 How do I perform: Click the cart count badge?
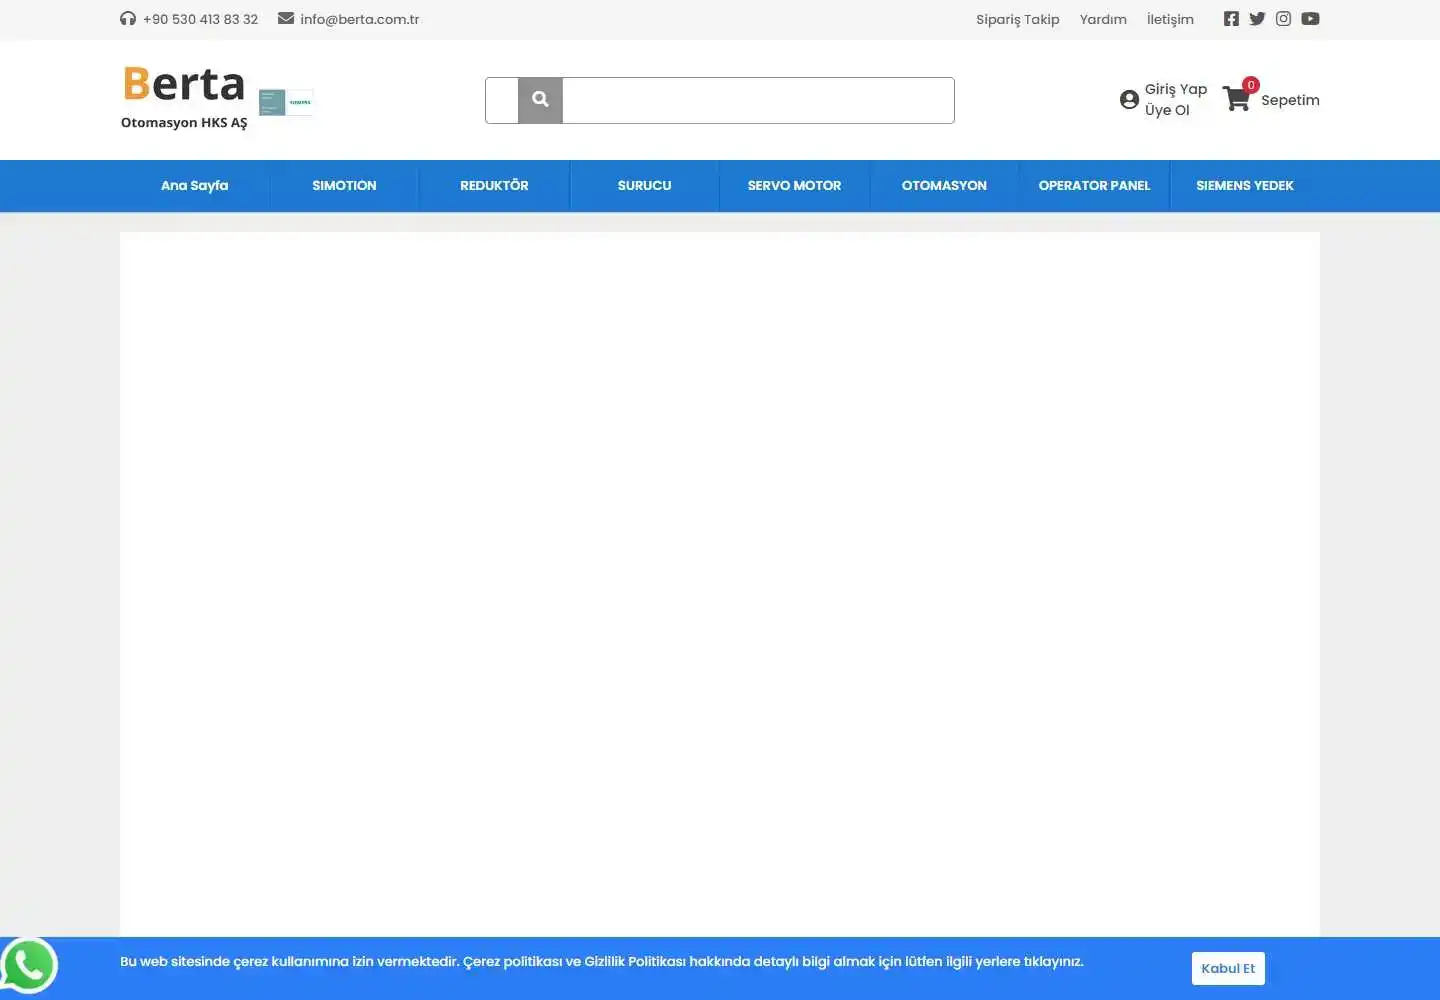point(1250,85)
